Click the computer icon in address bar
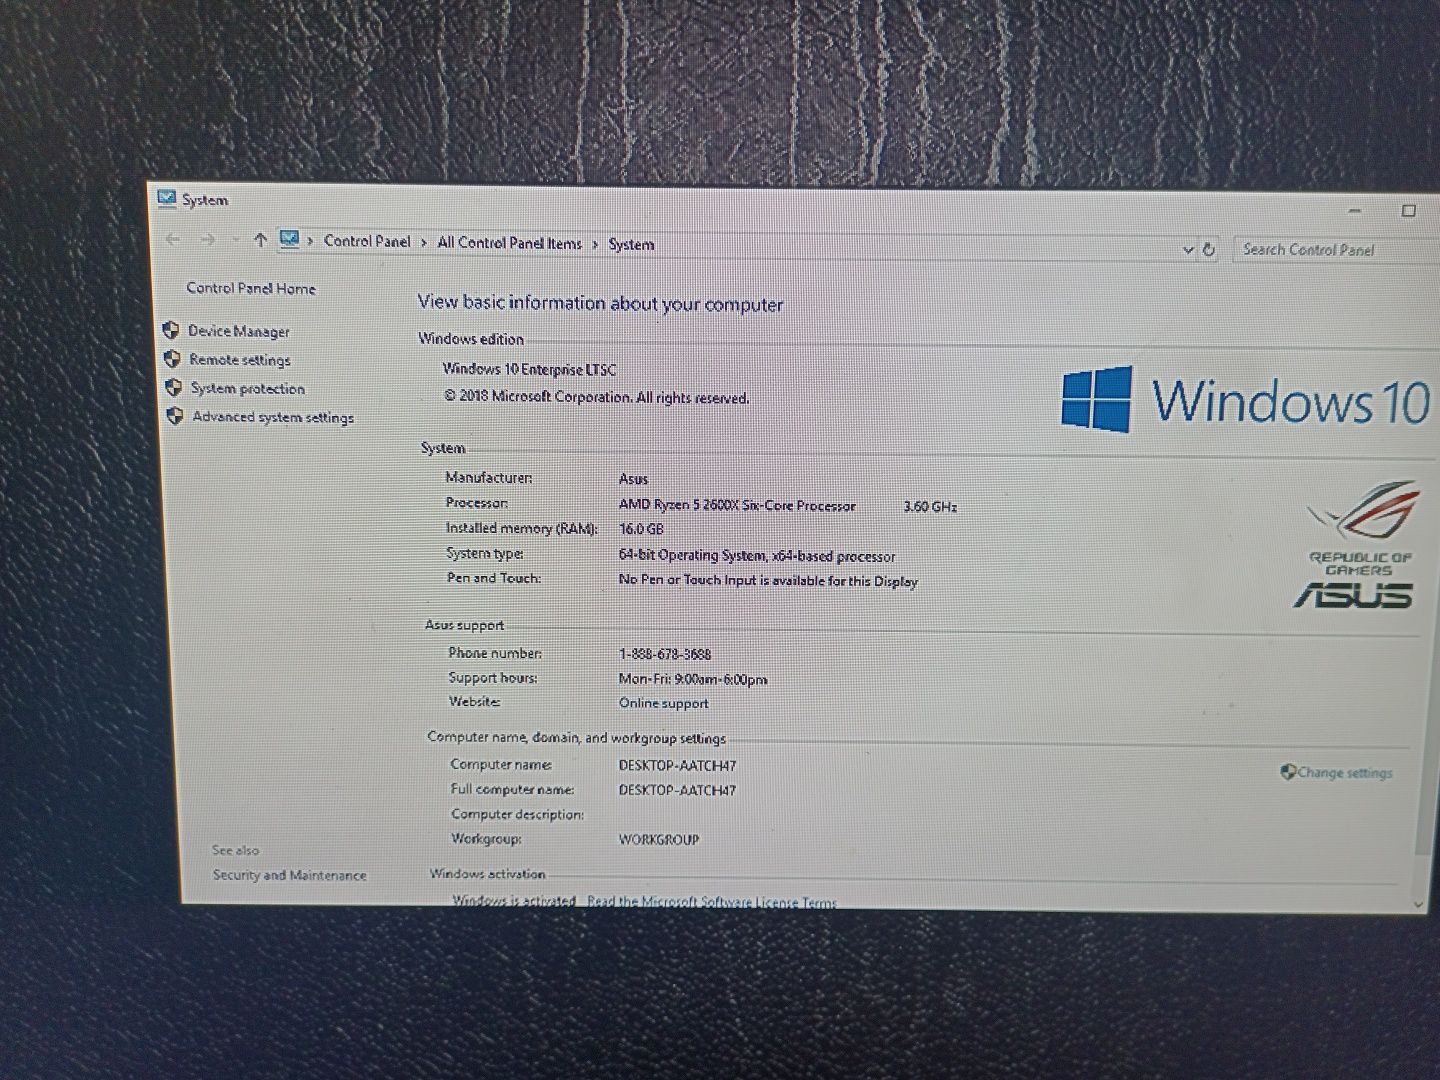Viewport: 1440px width, 1080px height. click(x=290, y=239)
